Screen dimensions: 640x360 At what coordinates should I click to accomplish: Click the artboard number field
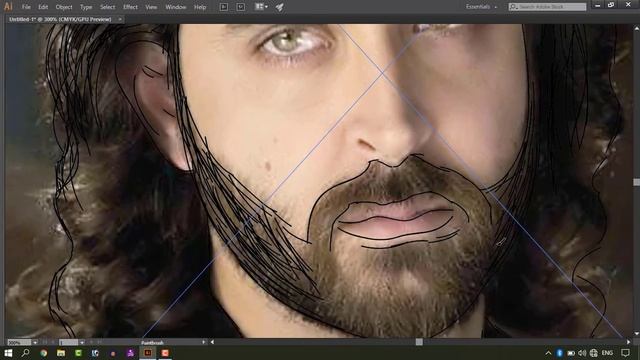pos(68,342)
